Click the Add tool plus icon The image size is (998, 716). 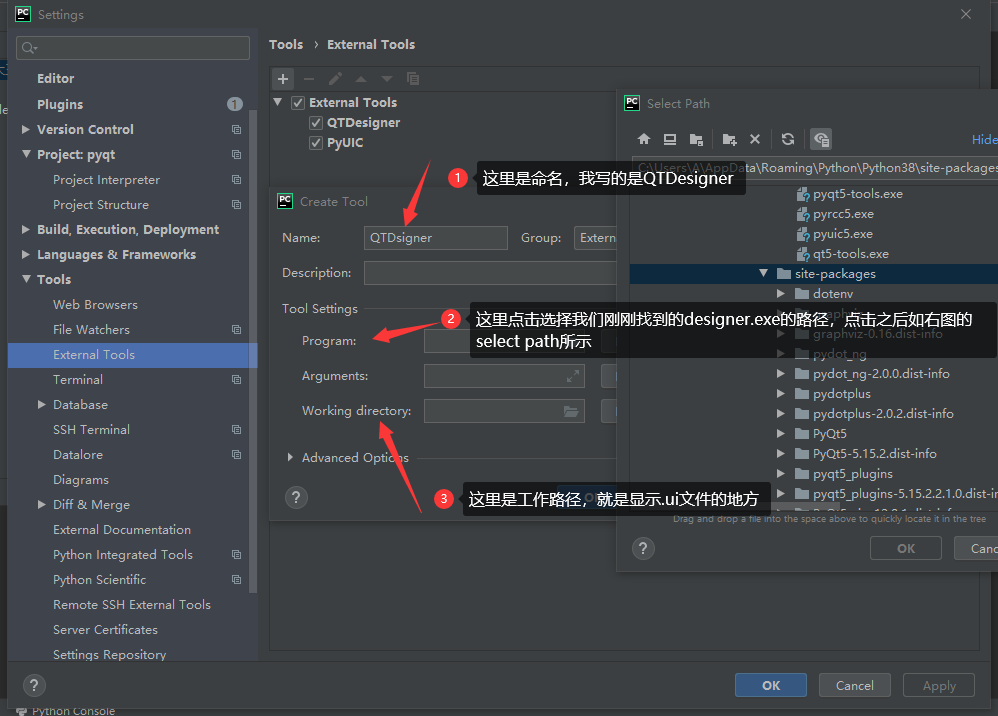tap(283, 79)
